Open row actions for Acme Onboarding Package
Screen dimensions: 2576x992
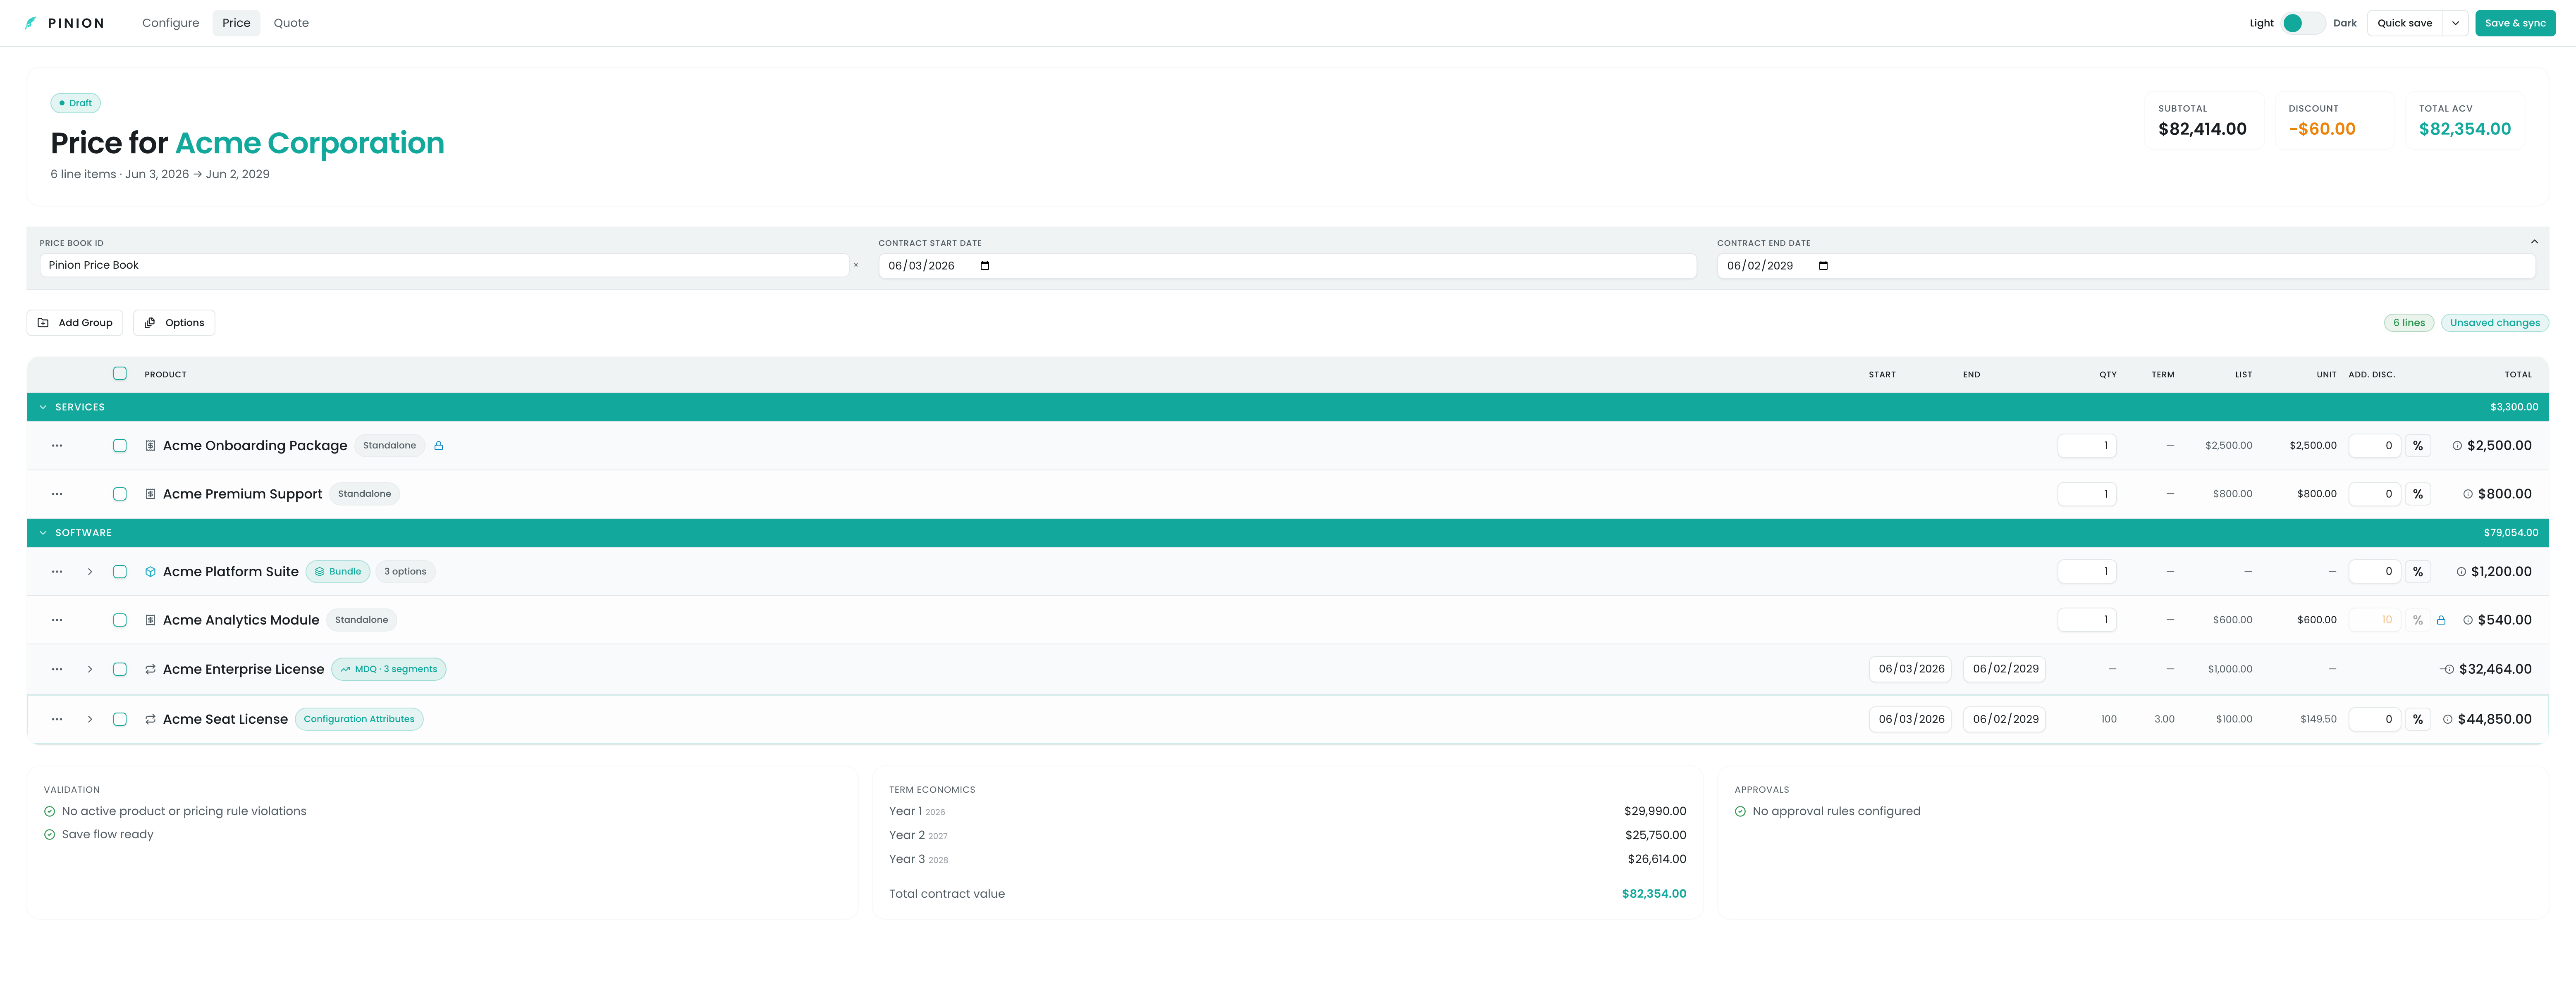pos(57,446)
